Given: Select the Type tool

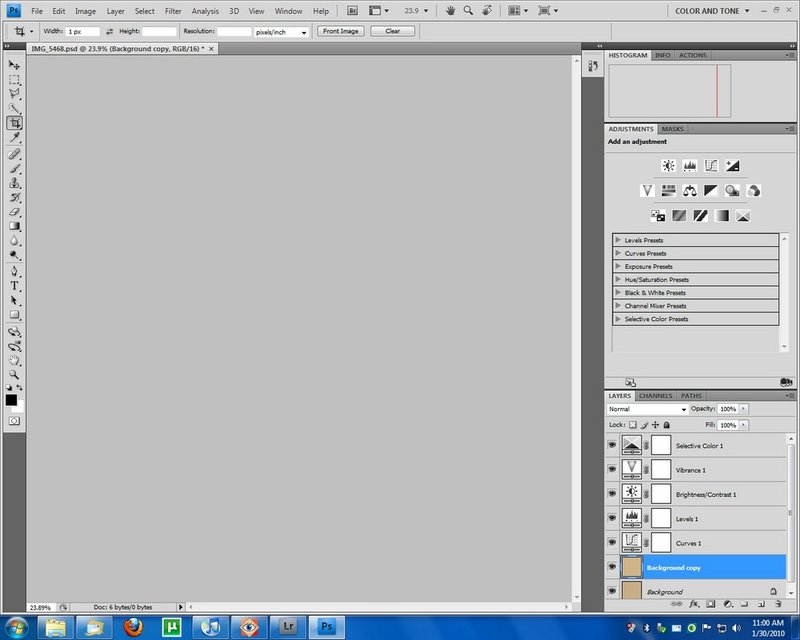Looking at the screenshot, I should click(x=15, y=286).
